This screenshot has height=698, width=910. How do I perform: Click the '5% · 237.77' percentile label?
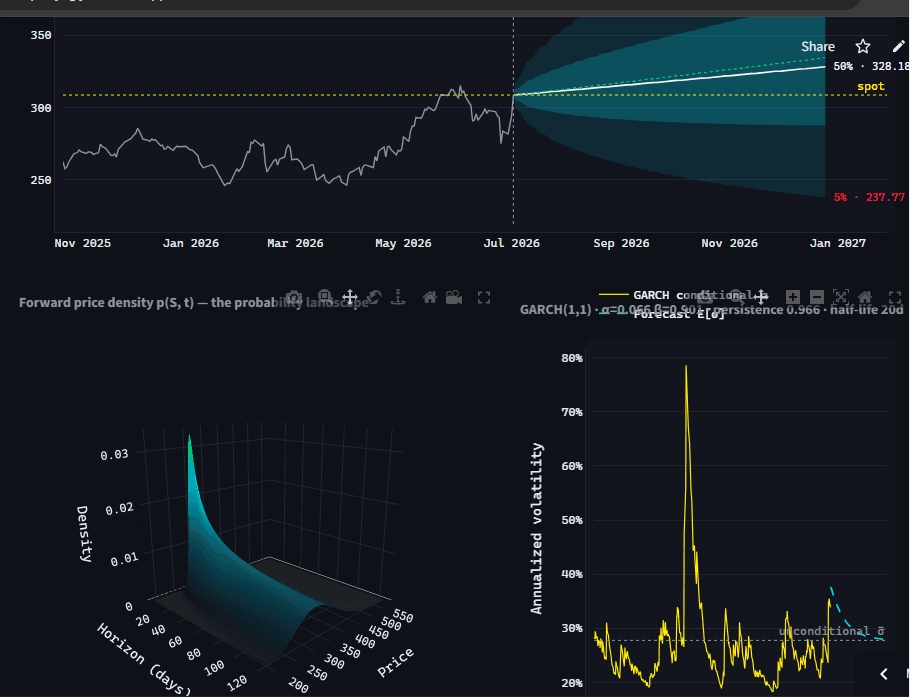(869, 197)
